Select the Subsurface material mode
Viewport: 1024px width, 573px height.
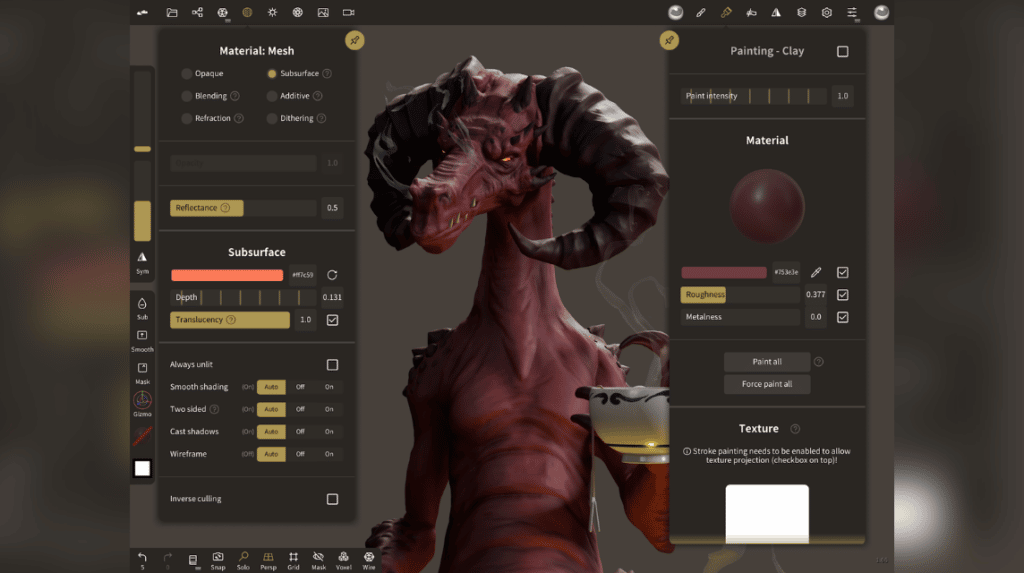293,74
